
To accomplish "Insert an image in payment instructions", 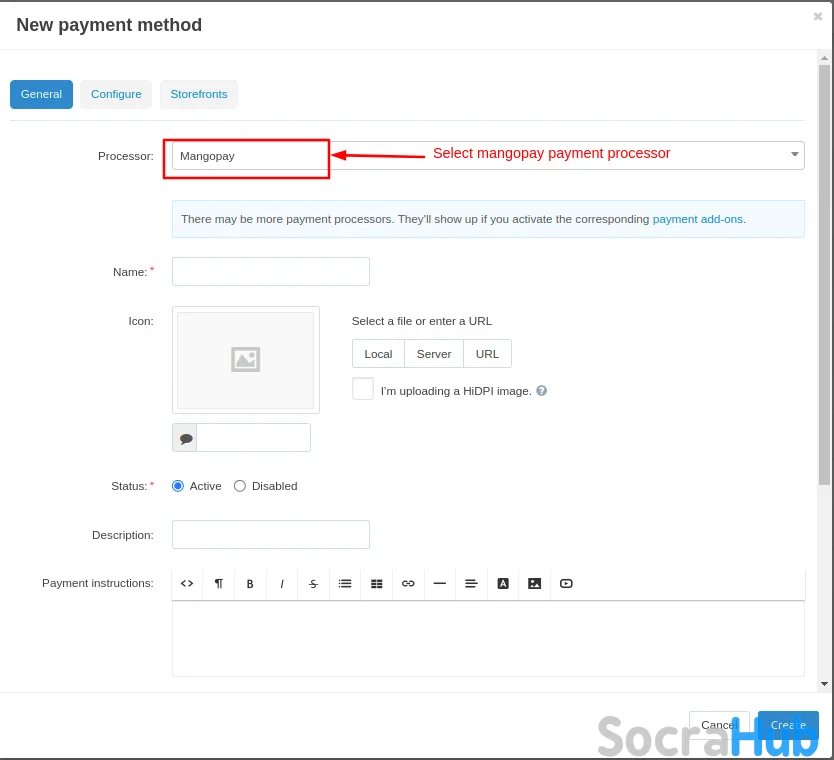I will pos(535,583).
